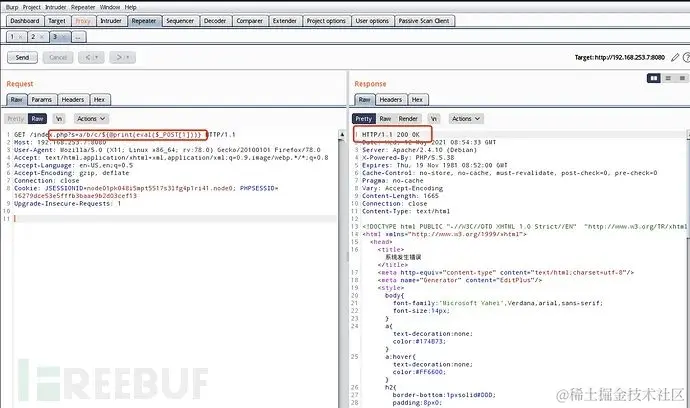Open the Intruder menu in menu bar

(x=56, y=7)
